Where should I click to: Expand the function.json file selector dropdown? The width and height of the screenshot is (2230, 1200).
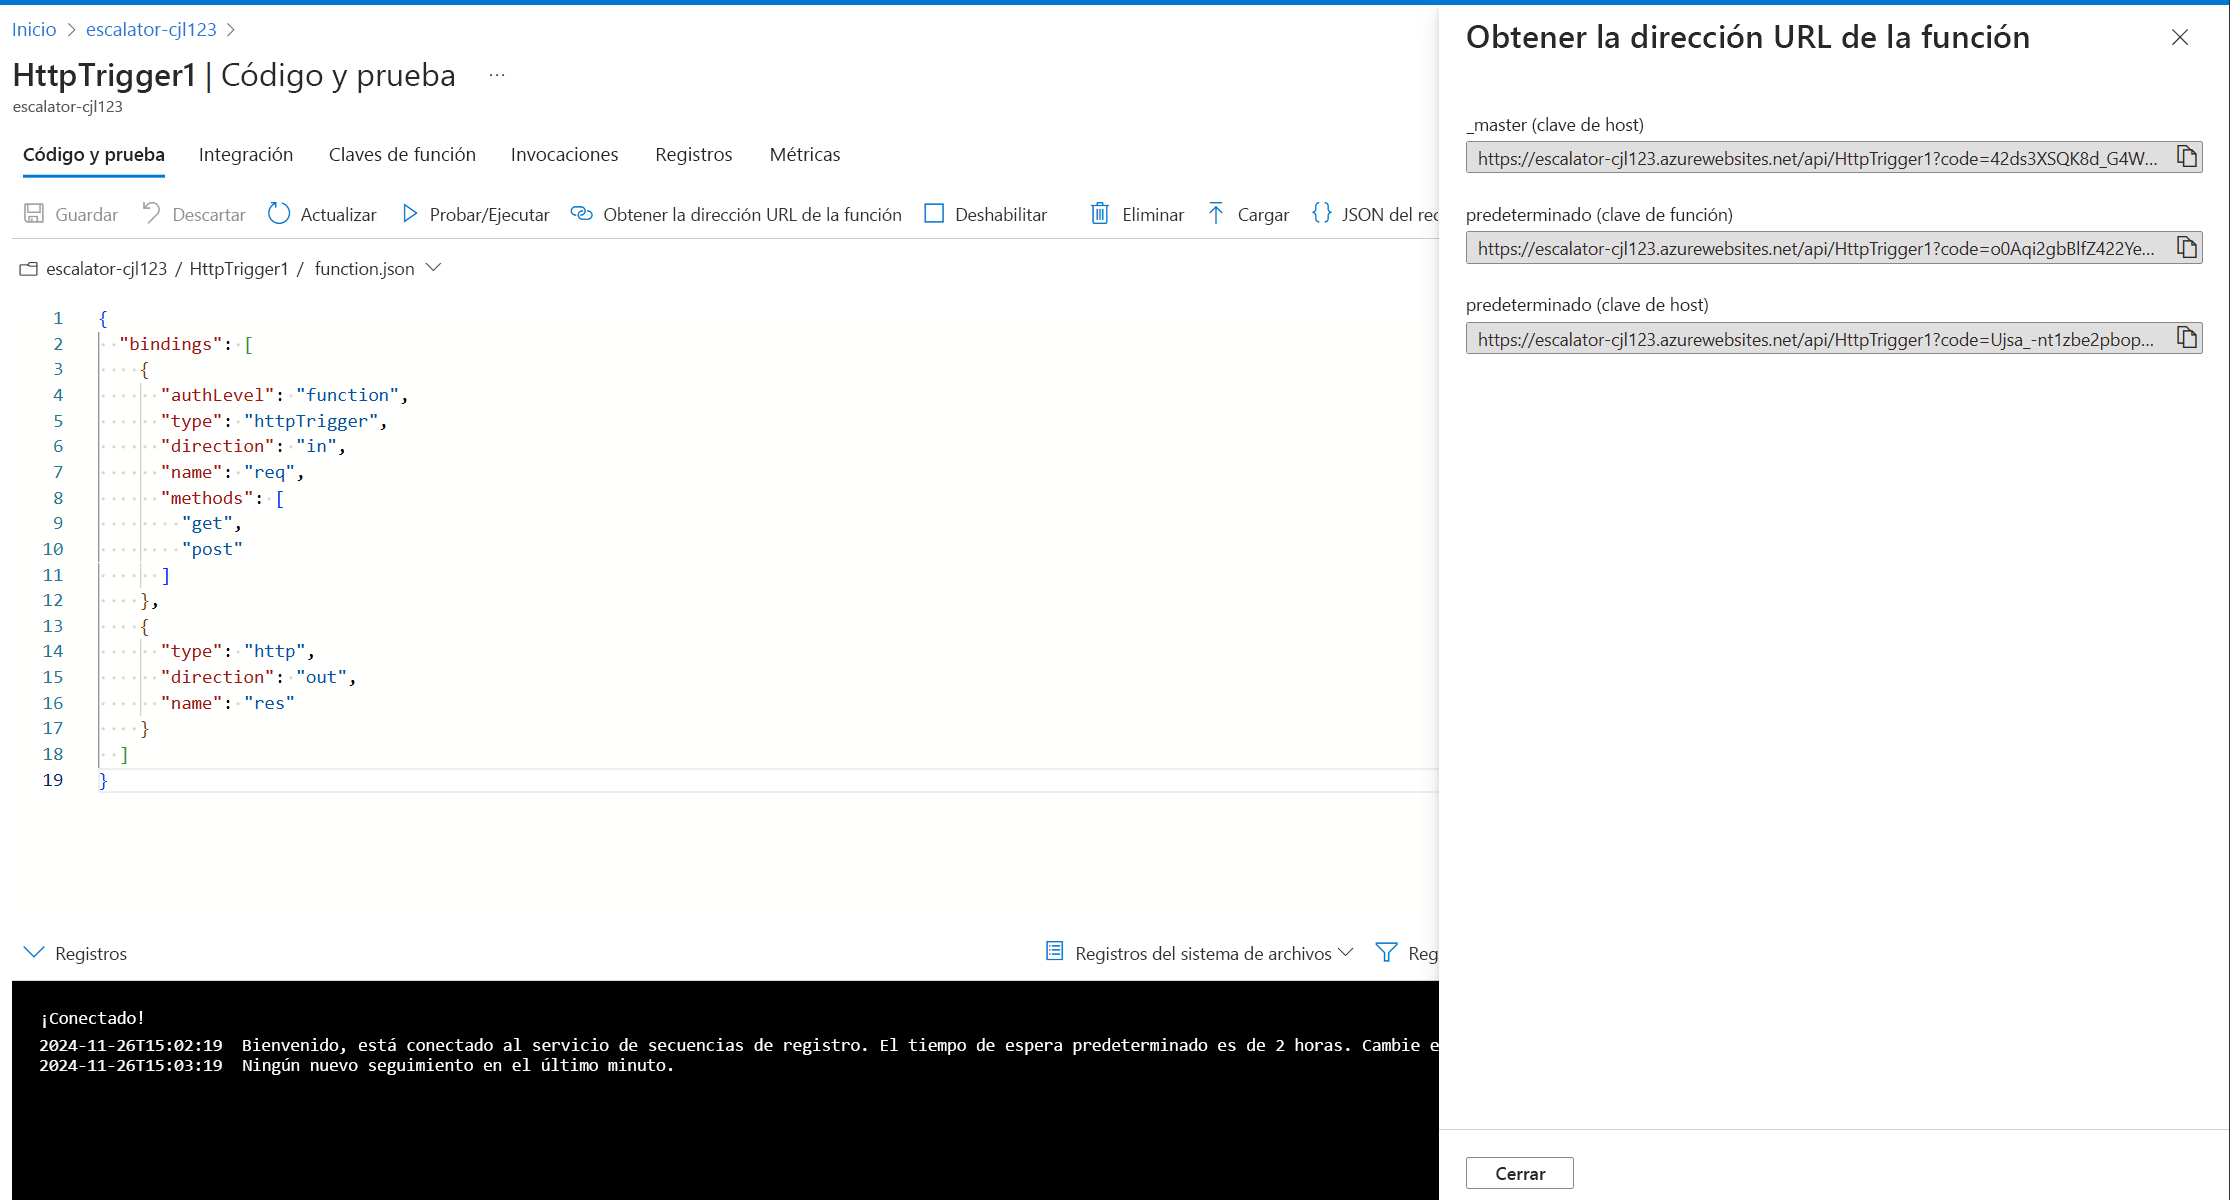pos(433,267)
